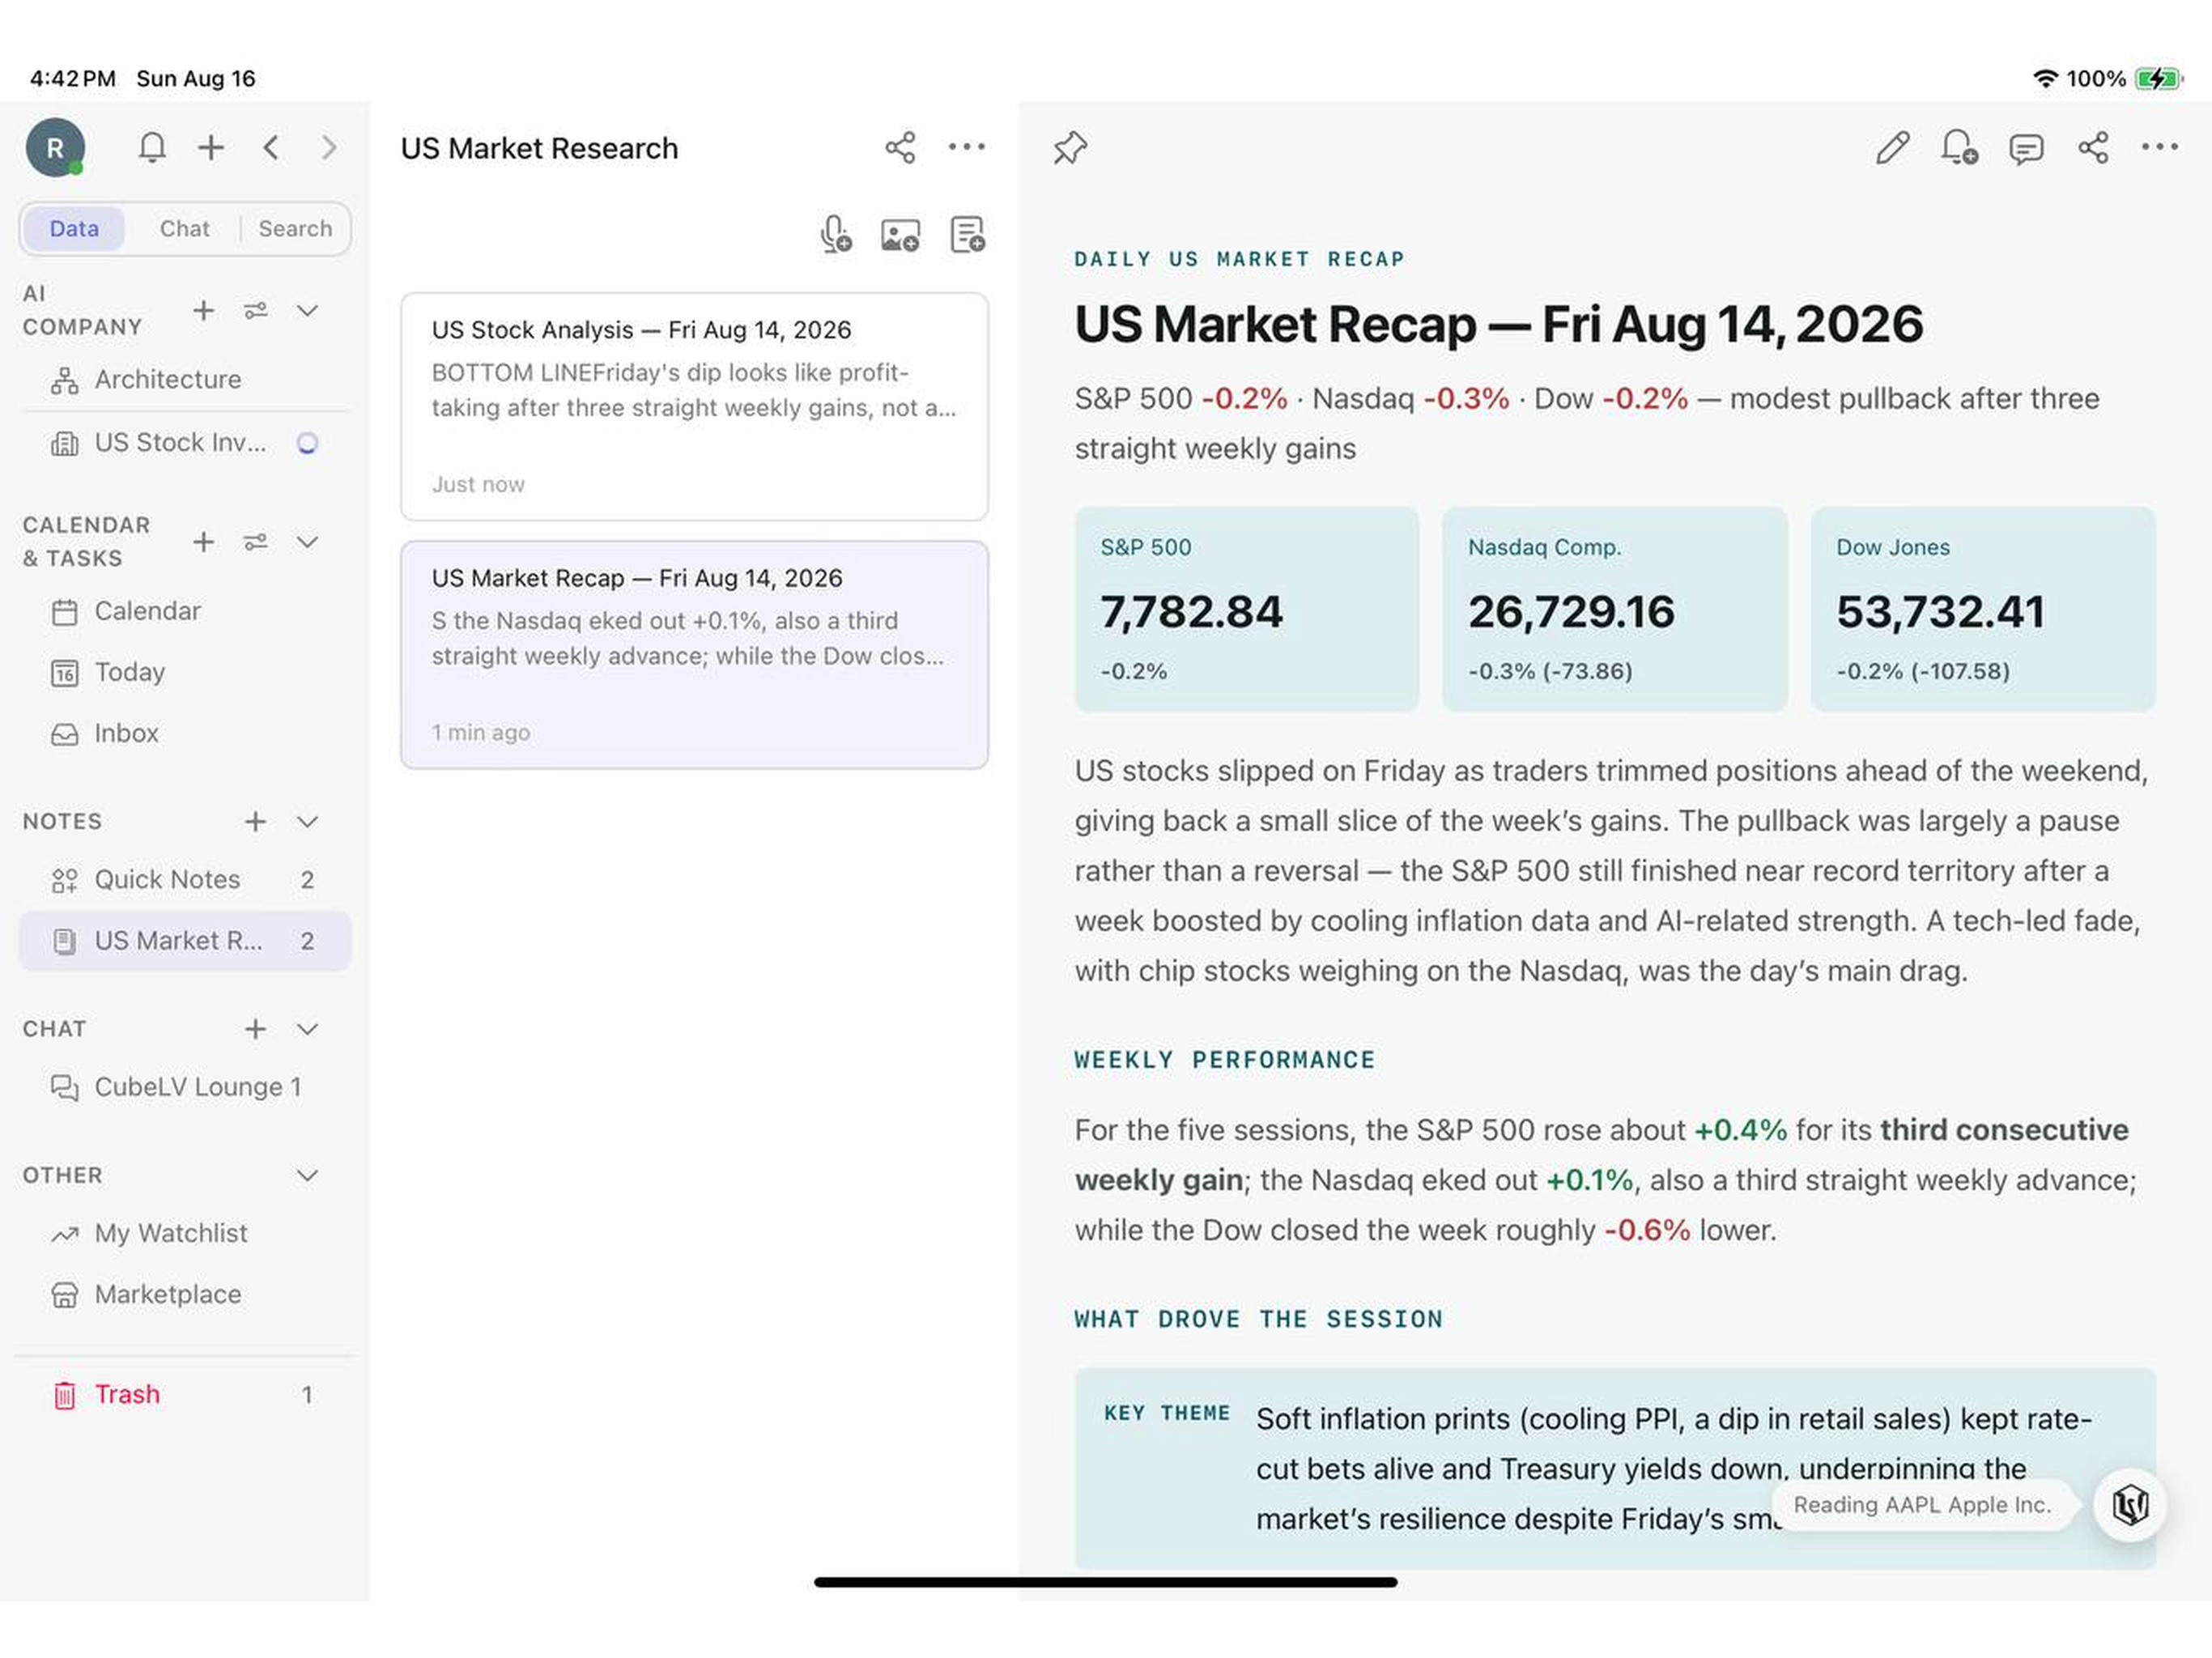Open the US Stock Analysis note card

pyautogui.click(x=694, y=407)
